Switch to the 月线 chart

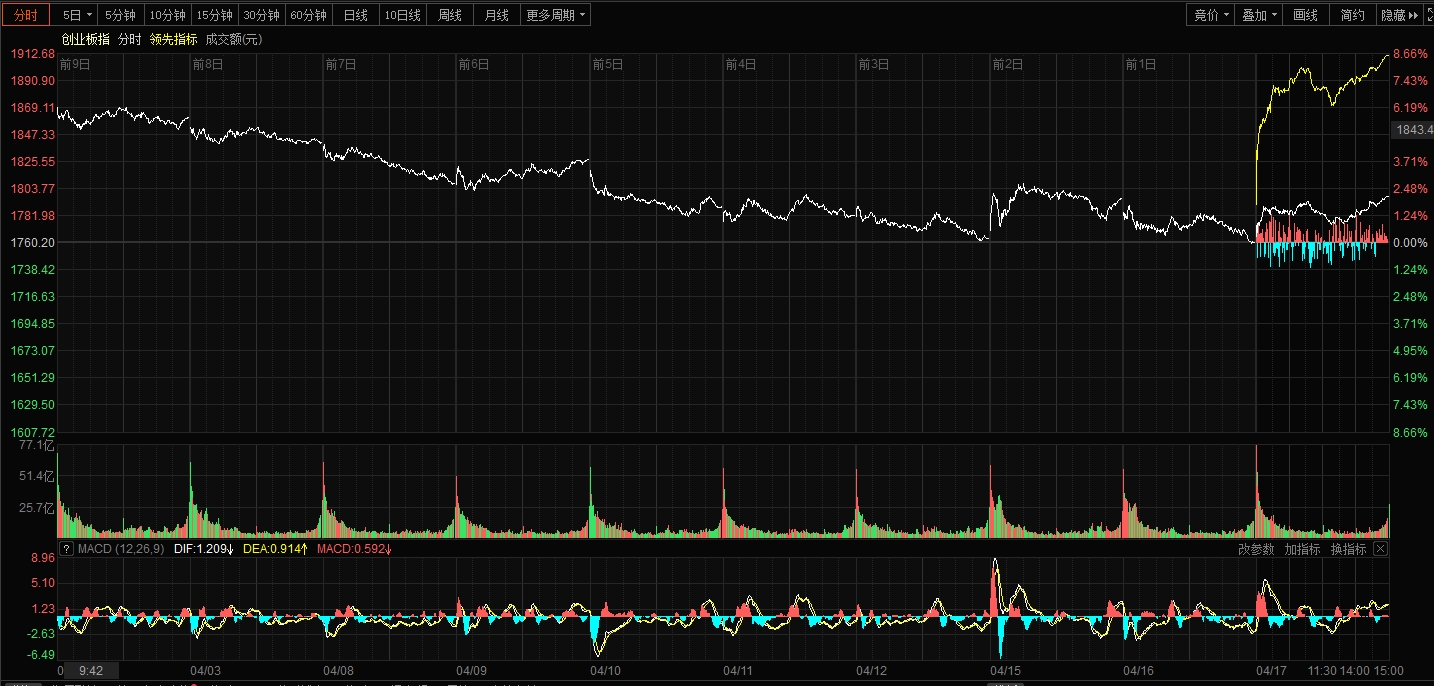[x=496, y=15]
